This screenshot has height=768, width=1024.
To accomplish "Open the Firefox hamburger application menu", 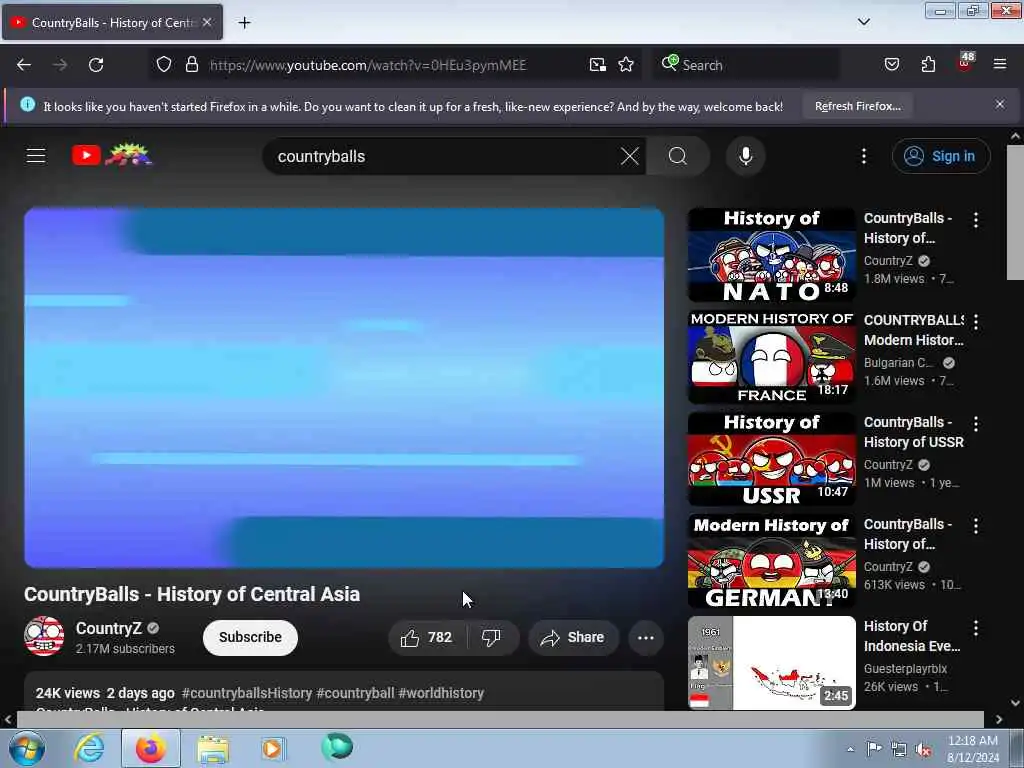I will coord(999,64).
